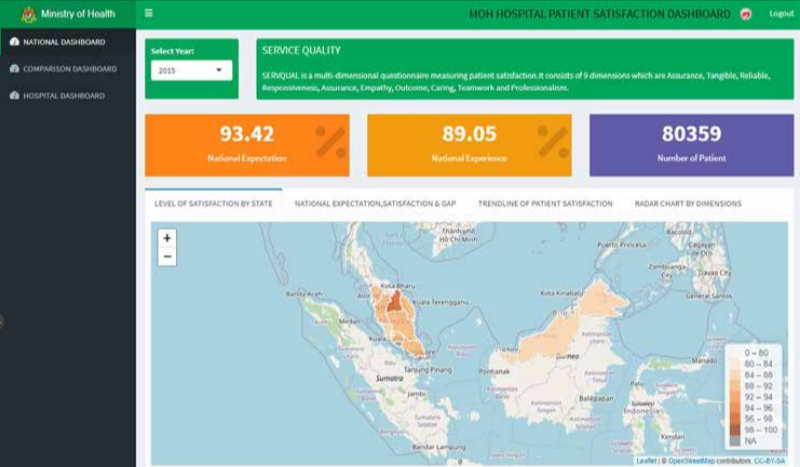Select Level of Satisfaction by State tab
Screen dimensions: 800x467
click(213, 203)
